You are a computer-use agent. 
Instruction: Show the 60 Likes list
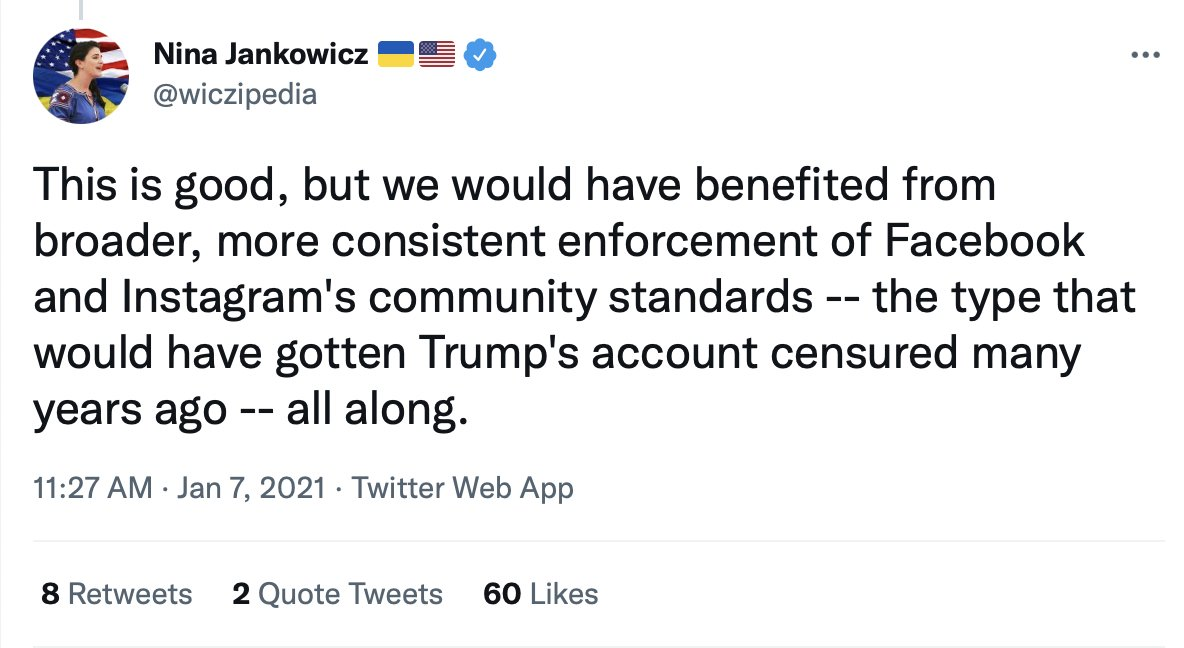coord(541,594)
